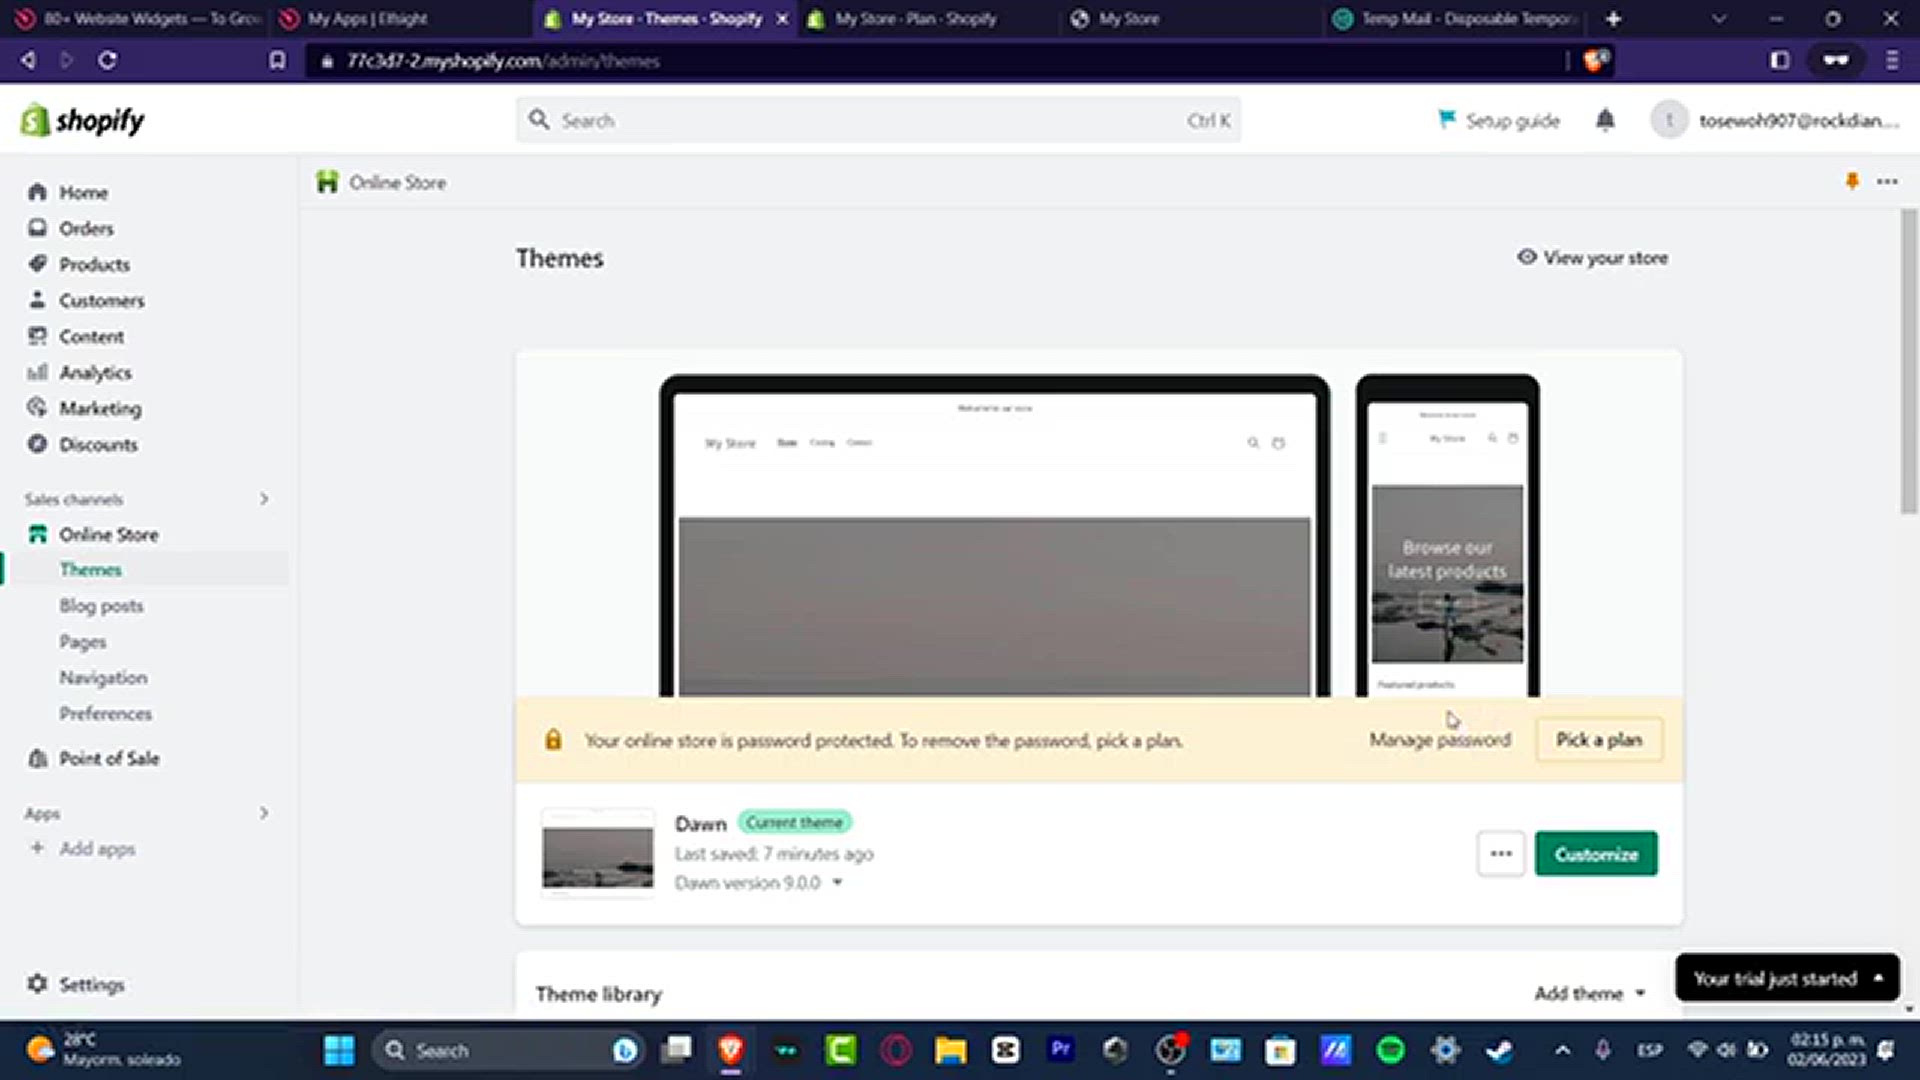
Task: Go to Products in sidebar
Action: [x=94, y=264]
